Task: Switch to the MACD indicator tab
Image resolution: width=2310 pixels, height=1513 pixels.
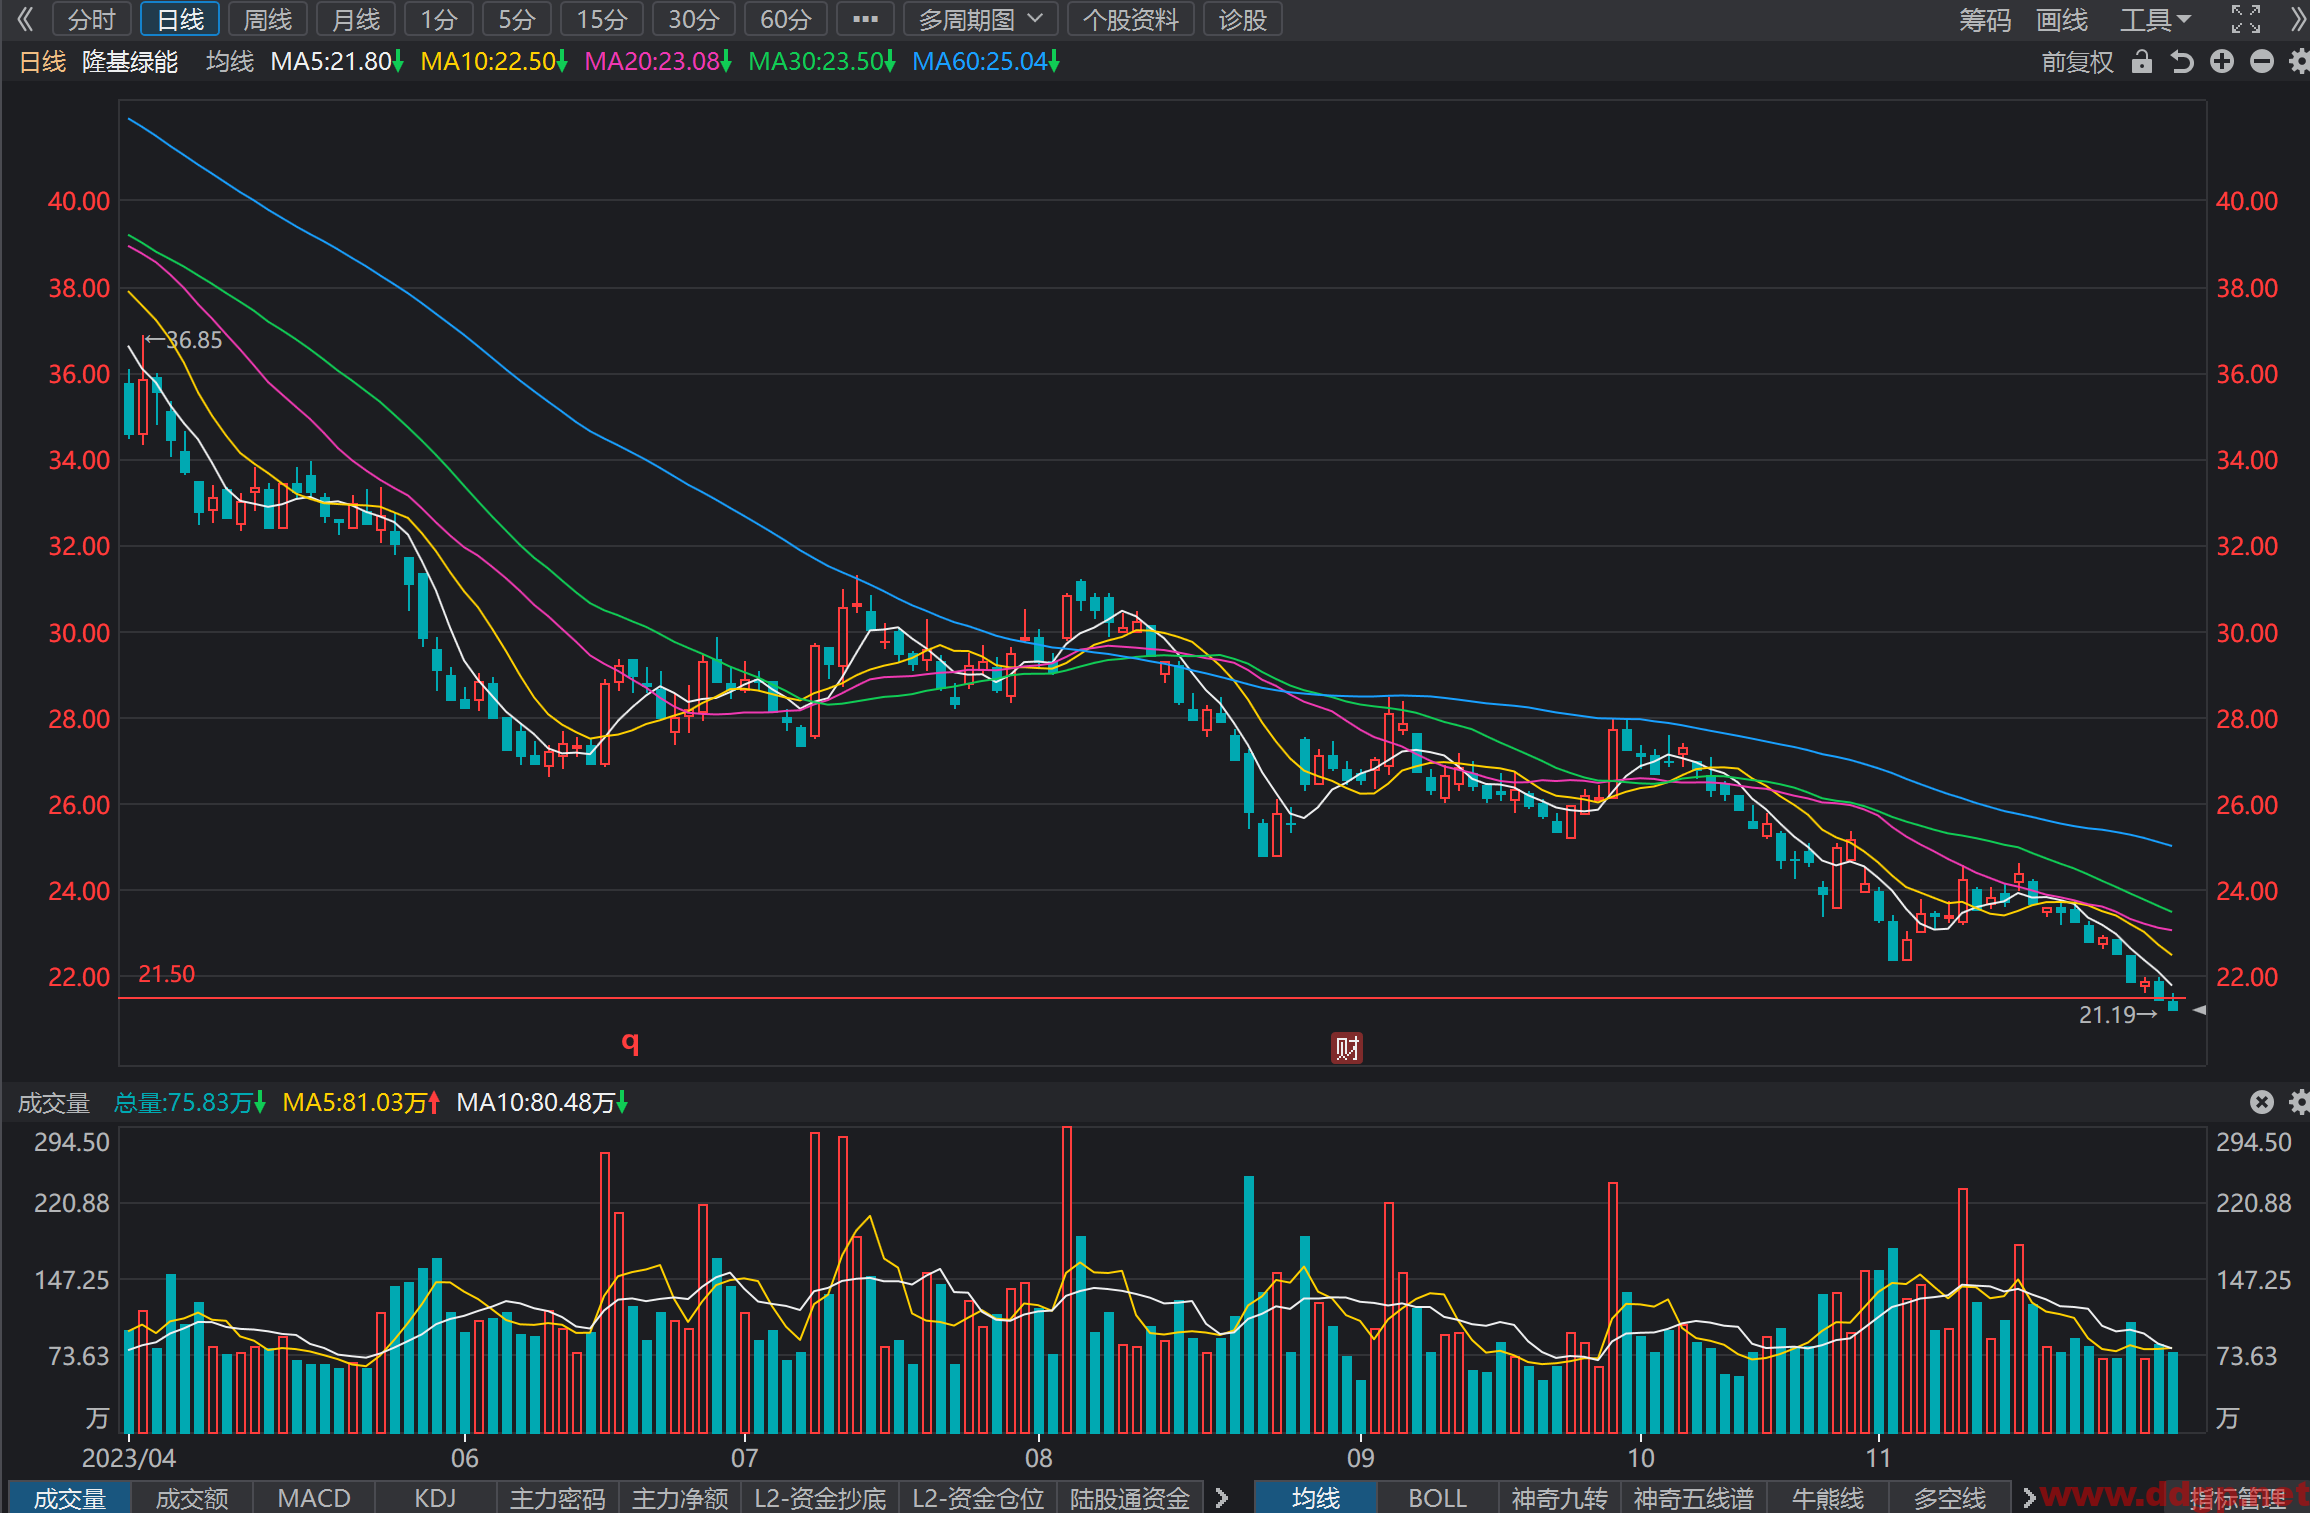Action: click(x=314, y=1498)
